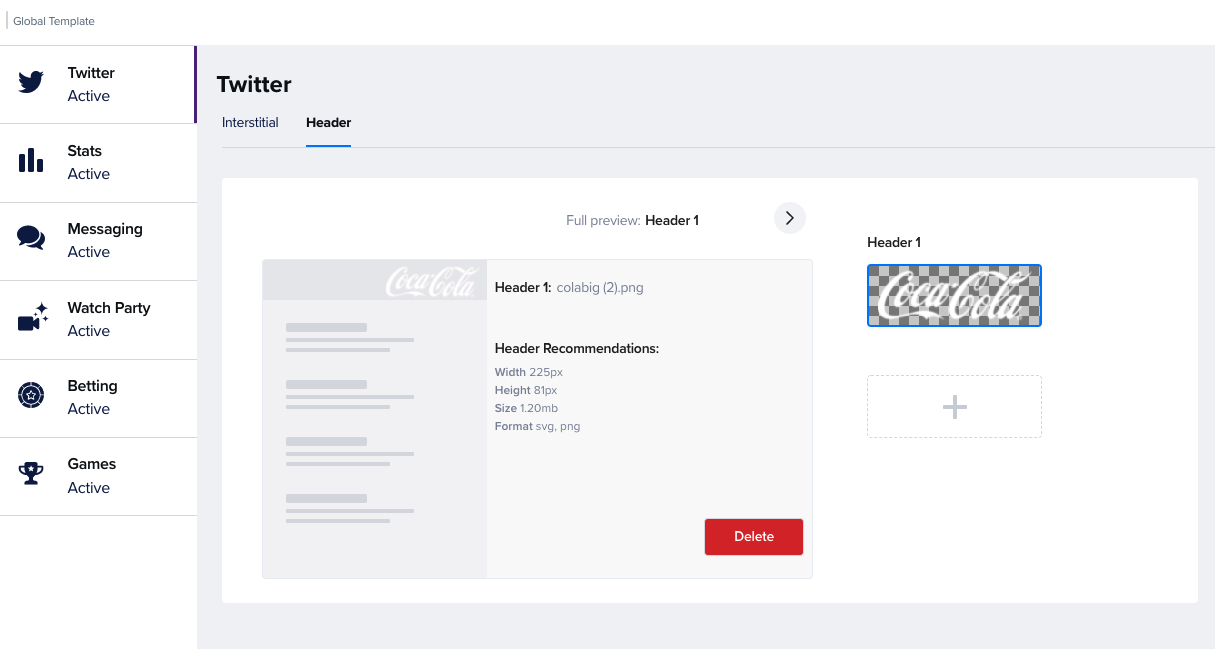This screenshot has height=649, width=1215.
Task: Click the Full preview: Header 1 label
Action: (632, 220)
